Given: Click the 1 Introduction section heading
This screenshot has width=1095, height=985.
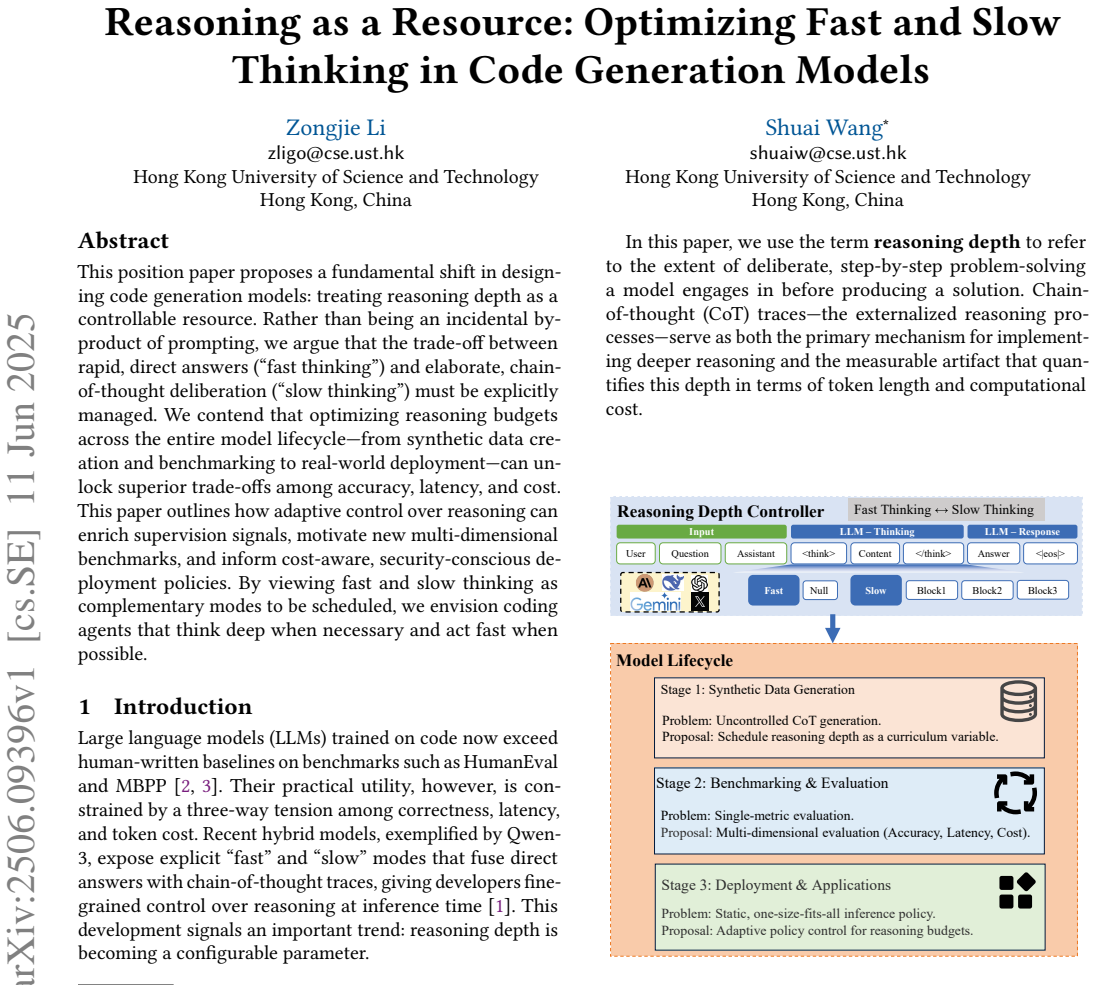Looking at the screenshot, I should click(x=165, y=707).
